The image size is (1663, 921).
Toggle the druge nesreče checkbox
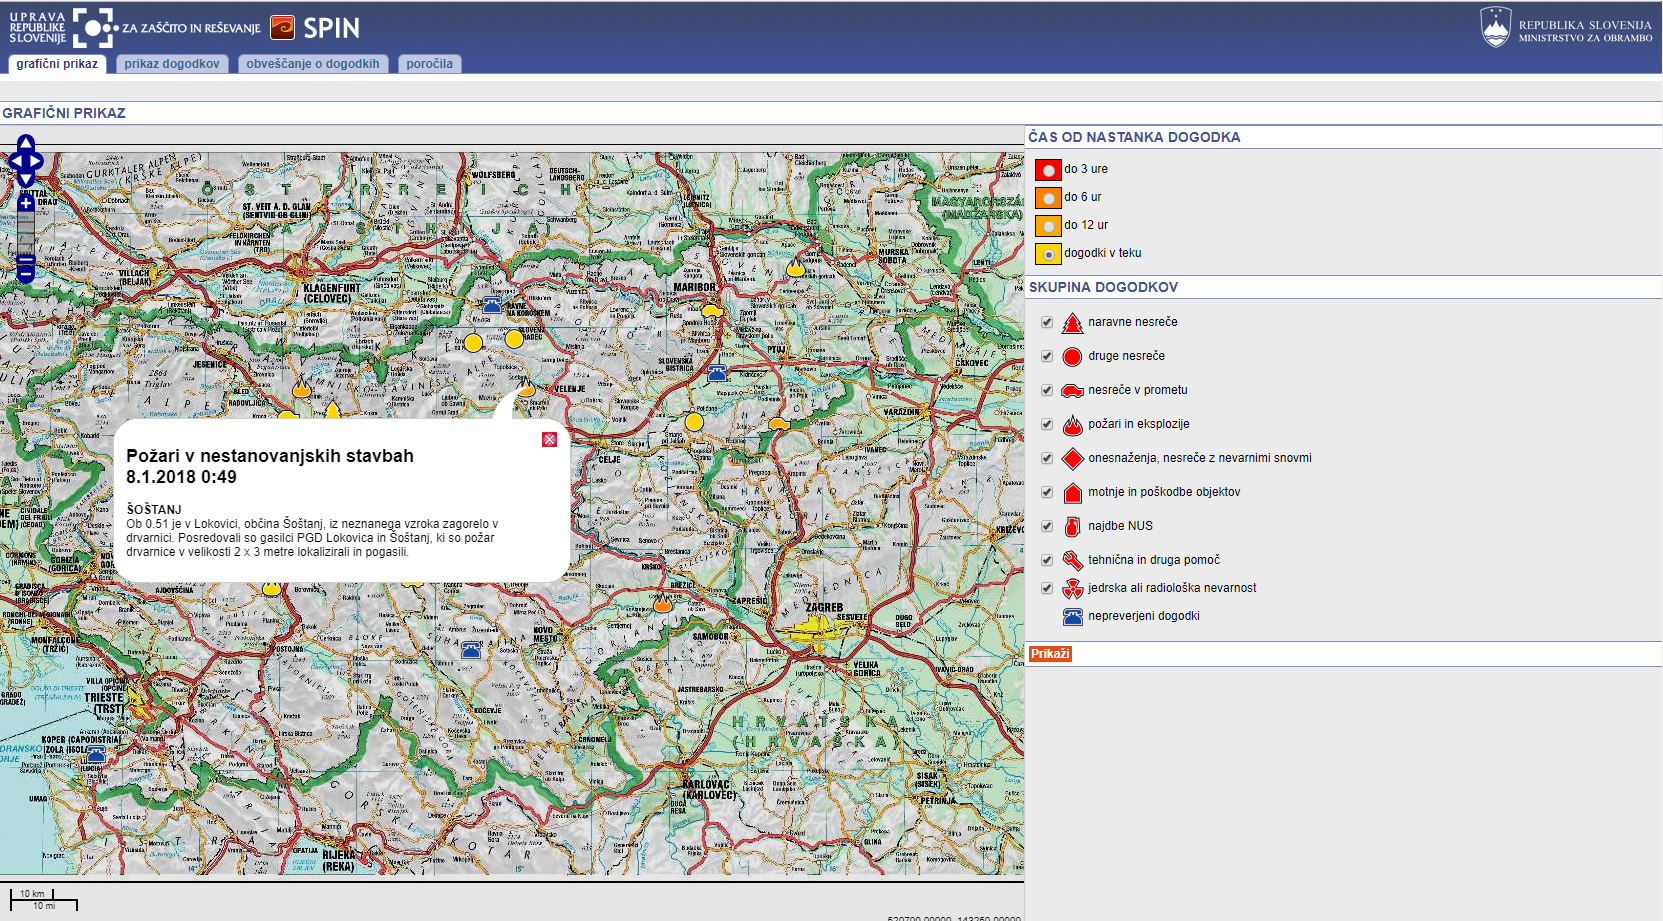coord(1047,356)
